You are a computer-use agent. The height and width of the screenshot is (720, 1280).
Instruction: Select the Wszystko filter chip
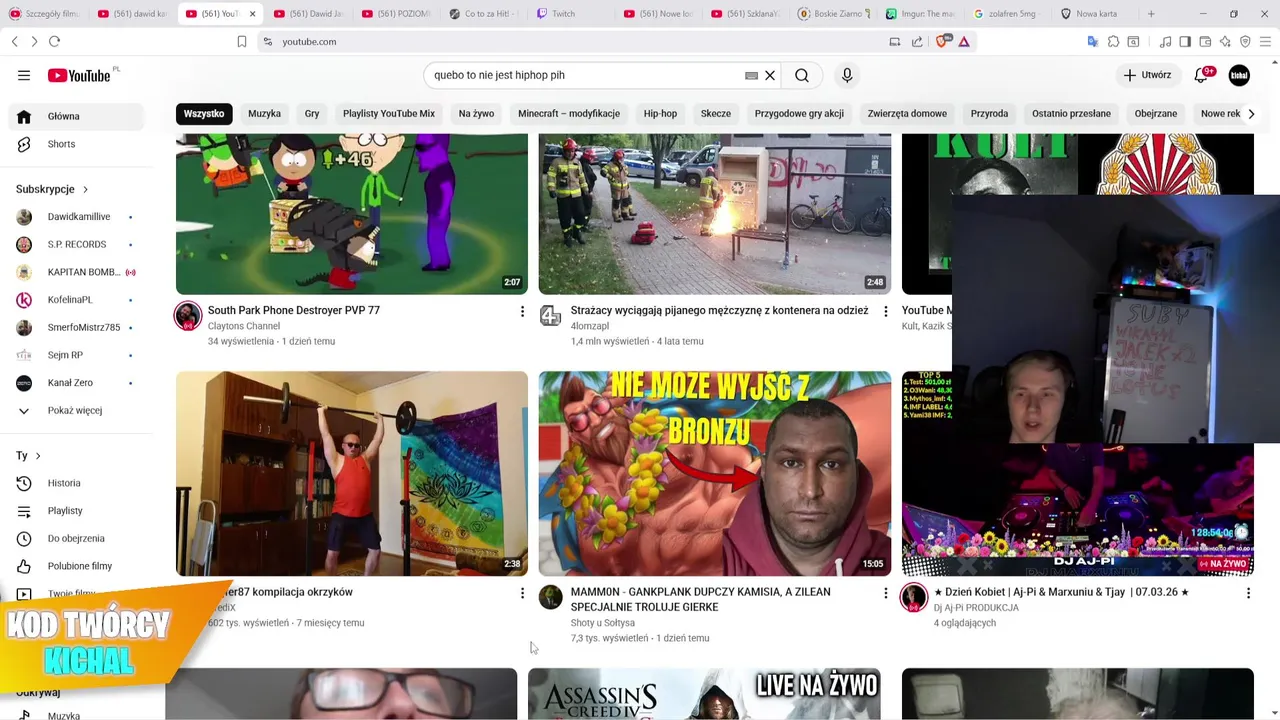click(204, 114)
